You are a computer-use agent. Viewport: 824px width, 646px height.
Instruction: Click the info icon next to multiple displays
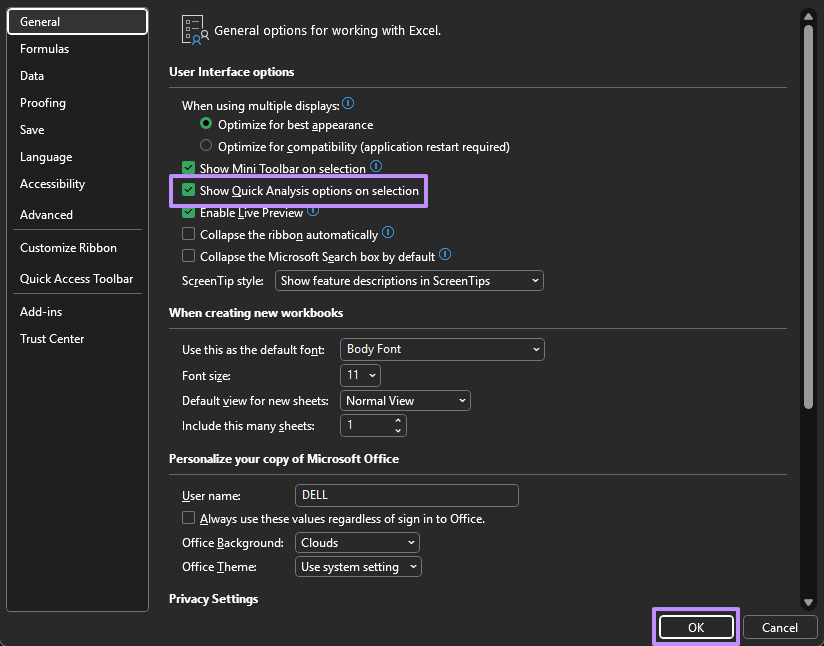pos(346,104)
